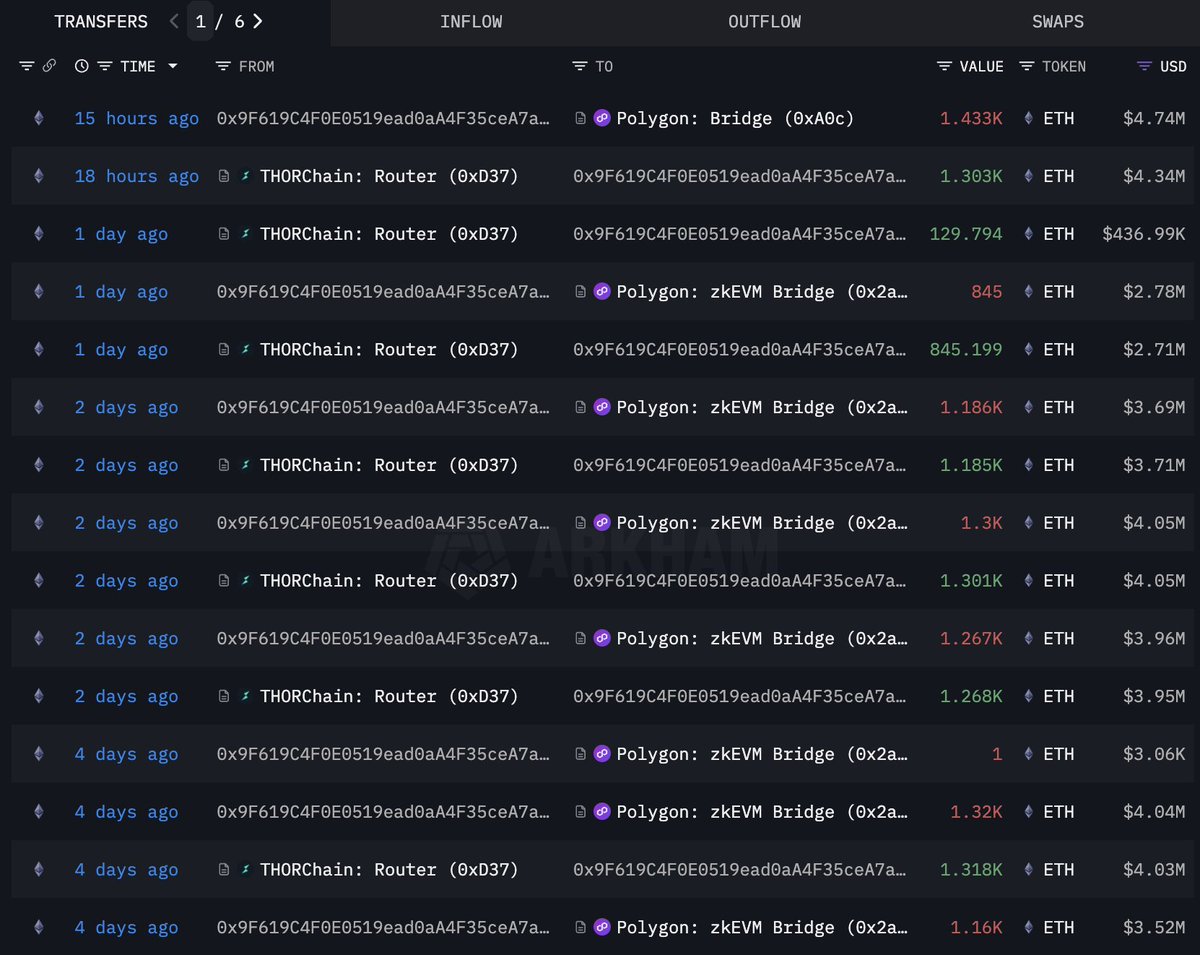The image size is (1200, 955).
Task: Click the current page number 1 field
Action: 200,21
